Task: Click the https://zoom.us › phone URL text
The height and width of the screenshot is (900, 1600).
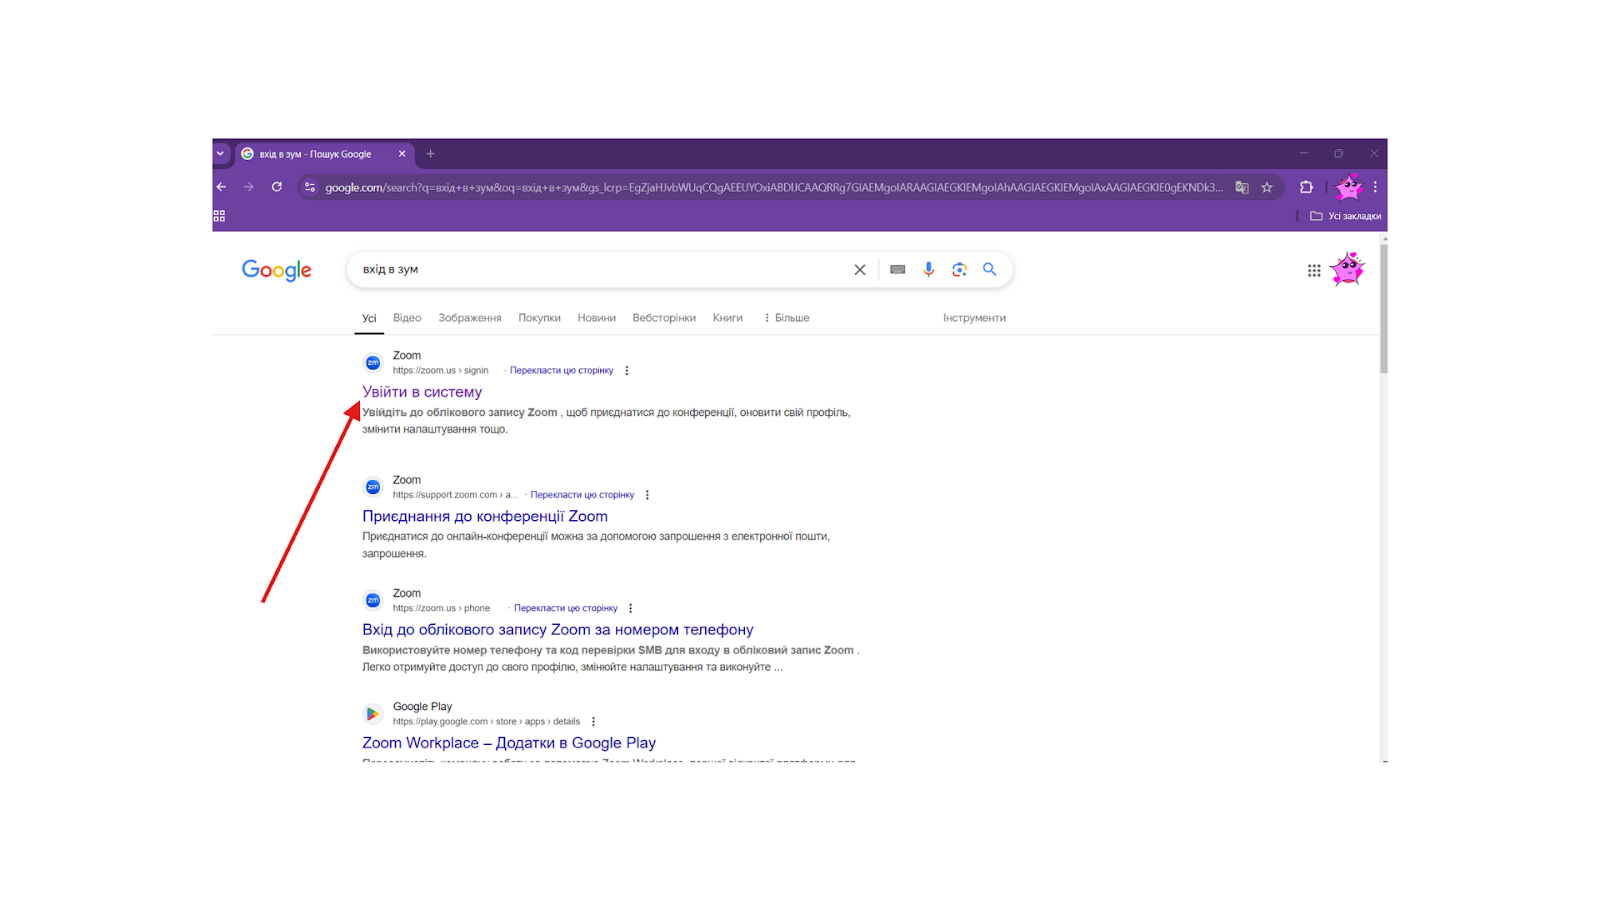Action: (441, 608)
